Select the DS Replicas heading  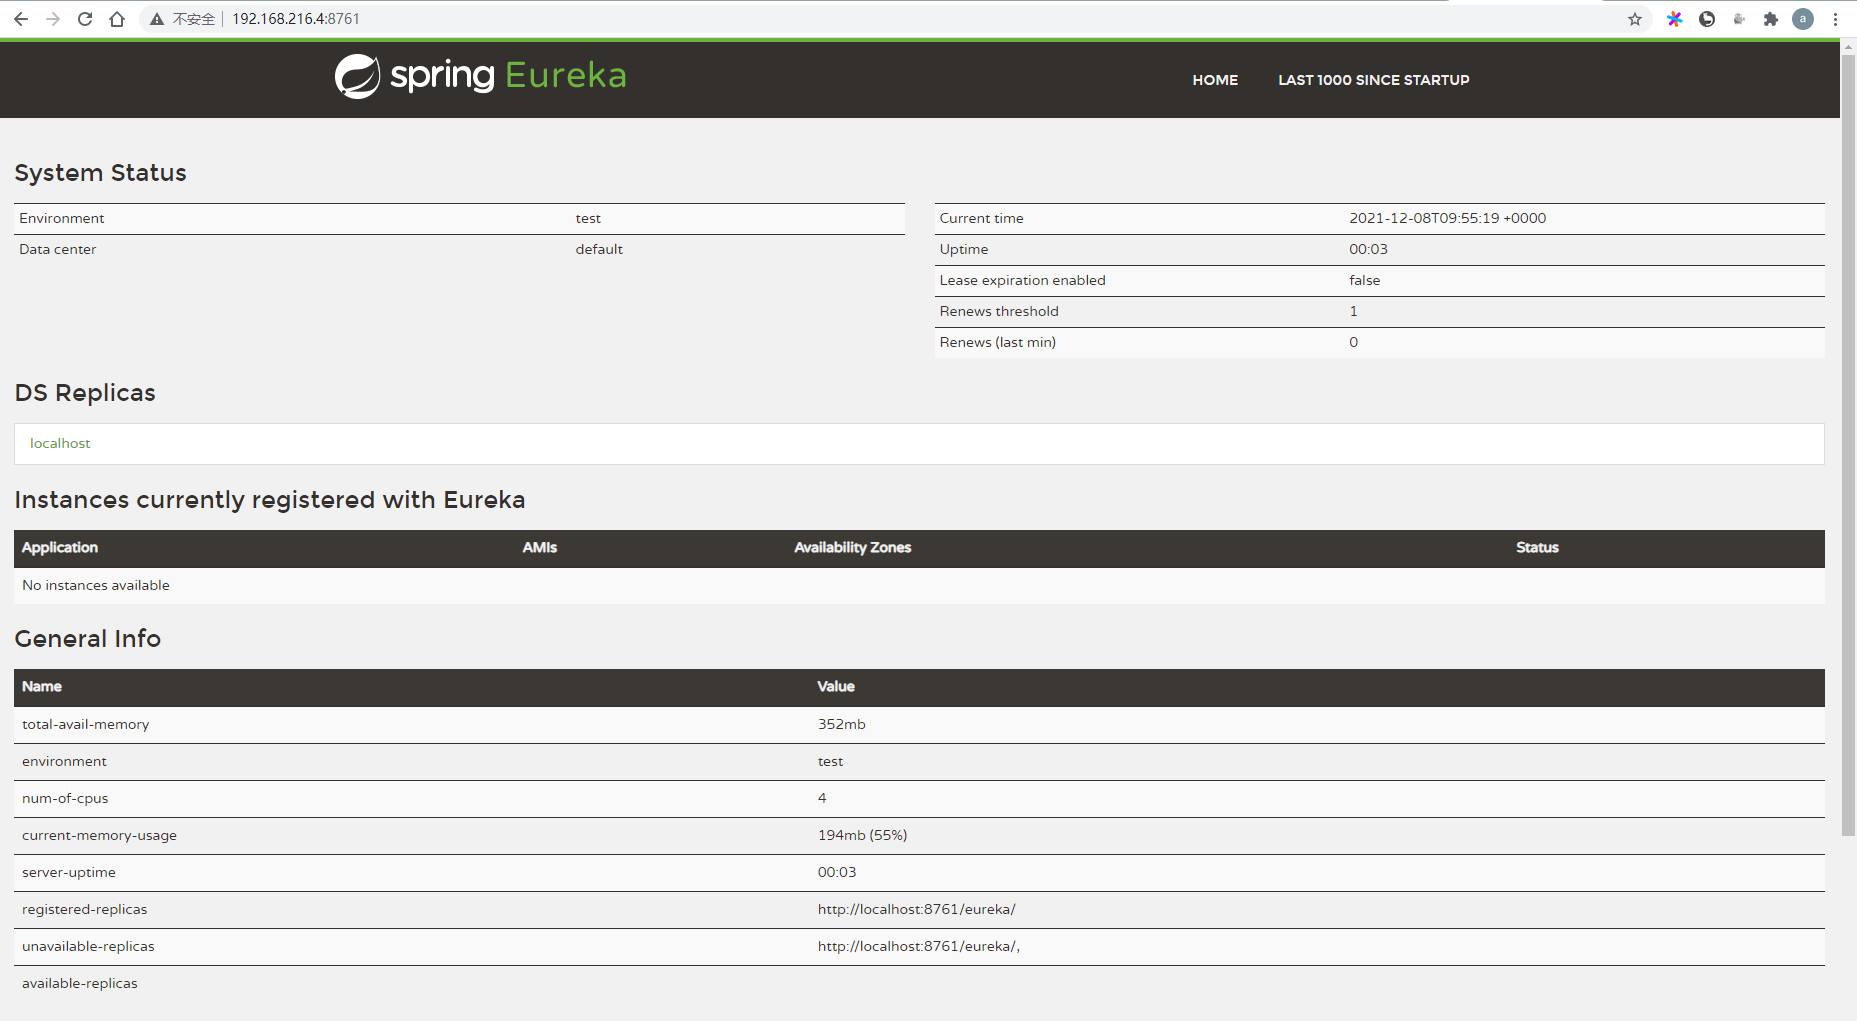point(85,393)
